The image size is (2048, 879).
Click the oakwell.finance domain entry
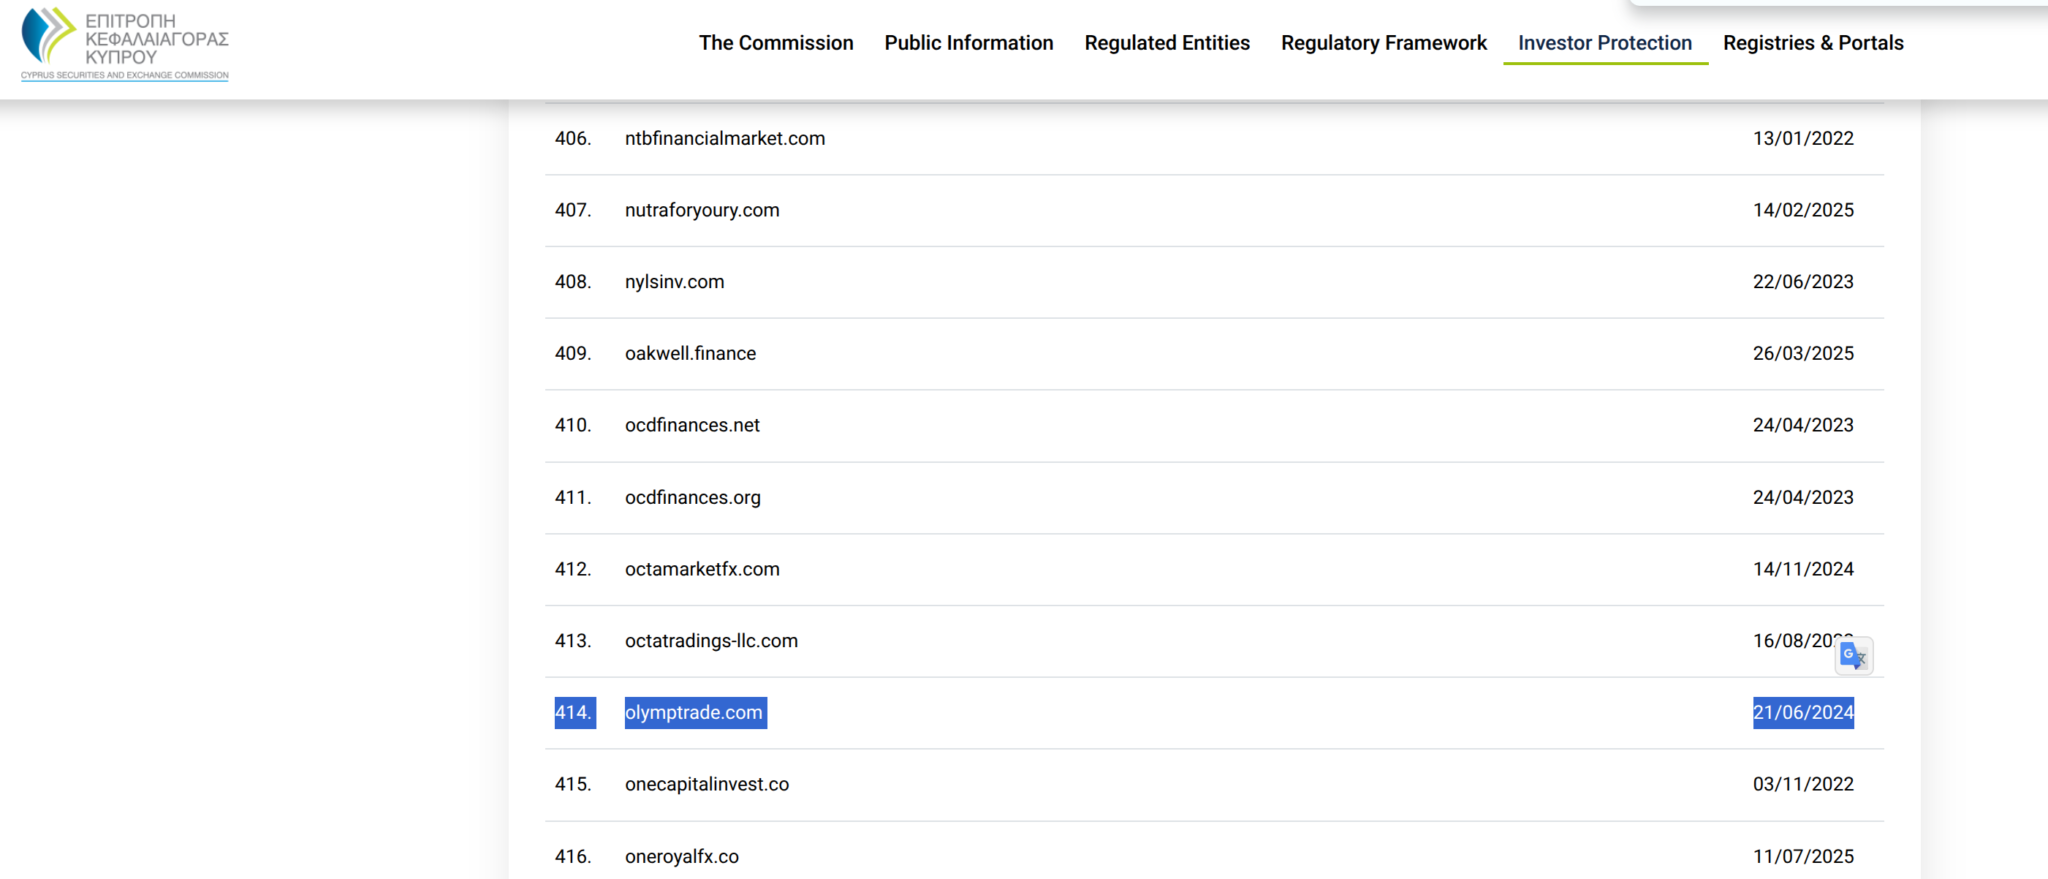pyautogui.click(x=690, y=354)
